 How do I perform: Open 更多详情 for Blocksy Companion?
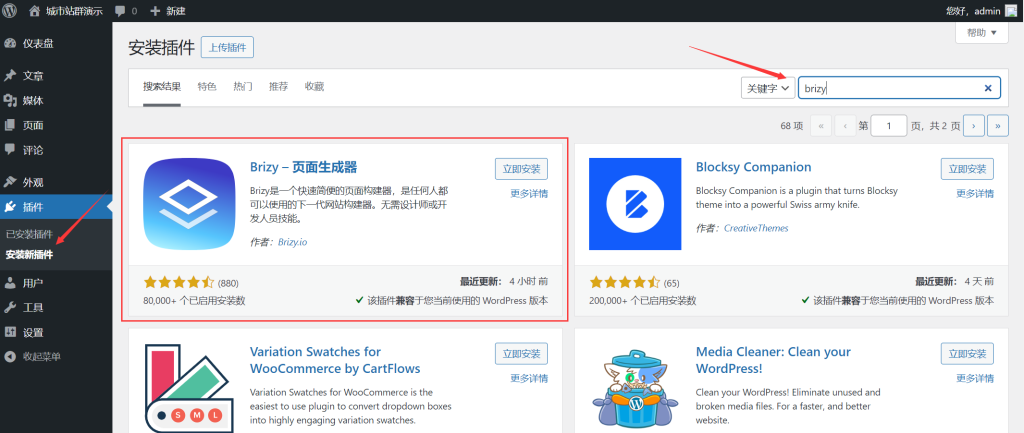coord(975,193)
